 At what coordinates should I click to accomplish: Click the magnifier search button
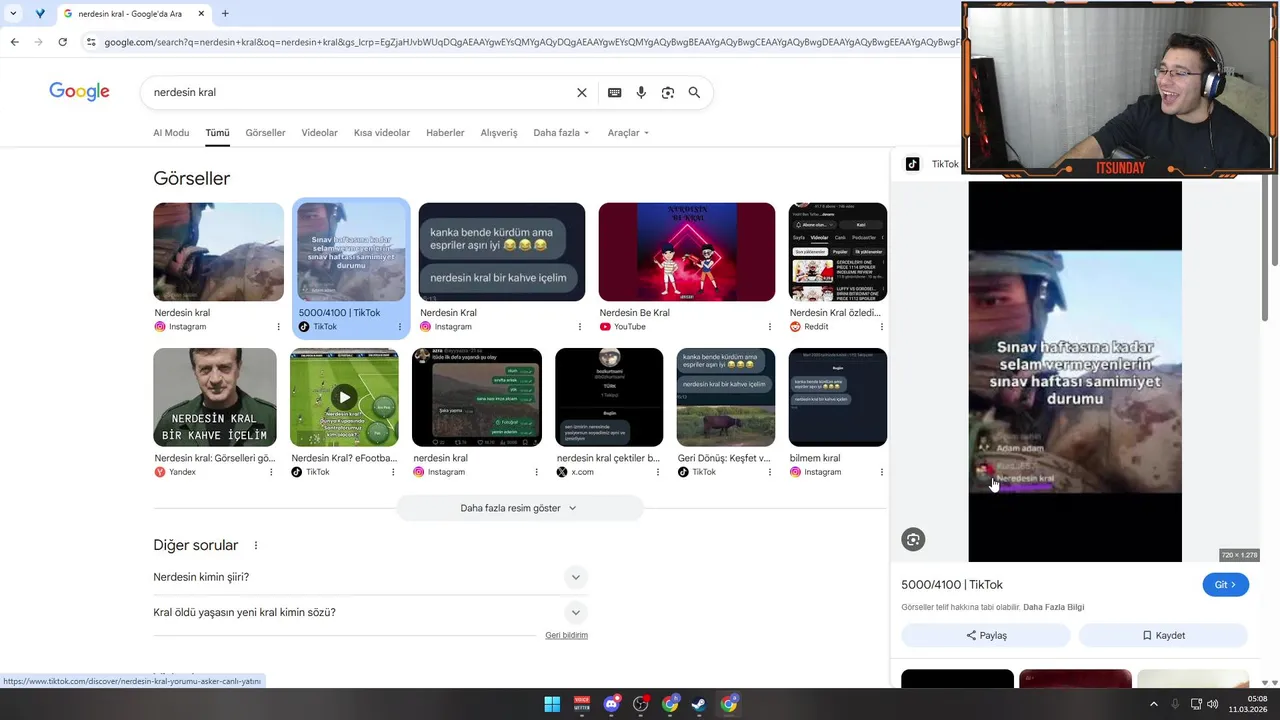click(694, 93)
